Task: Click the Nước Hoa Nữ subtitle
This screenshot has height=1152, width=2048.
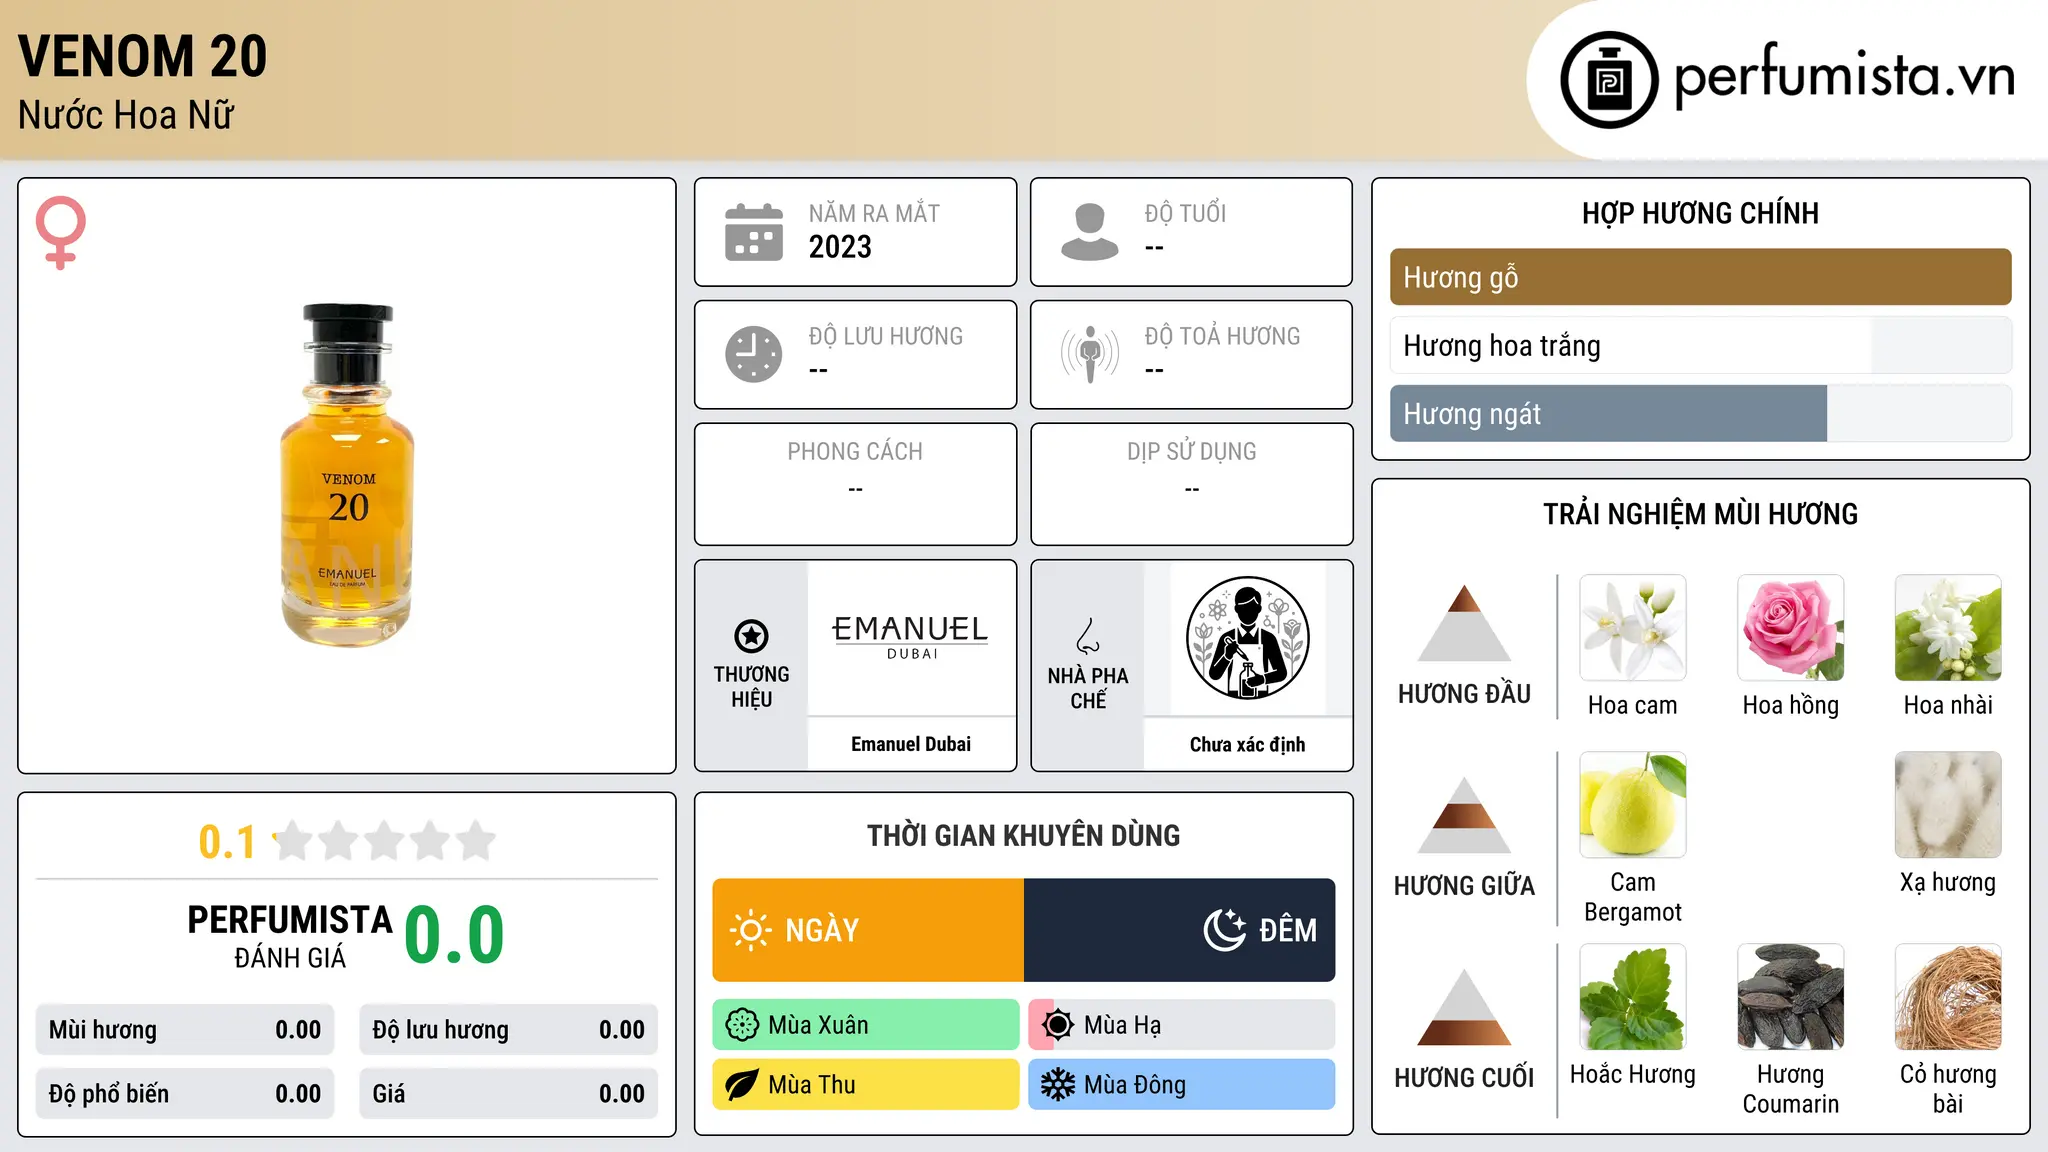Action: click(126, 115)
